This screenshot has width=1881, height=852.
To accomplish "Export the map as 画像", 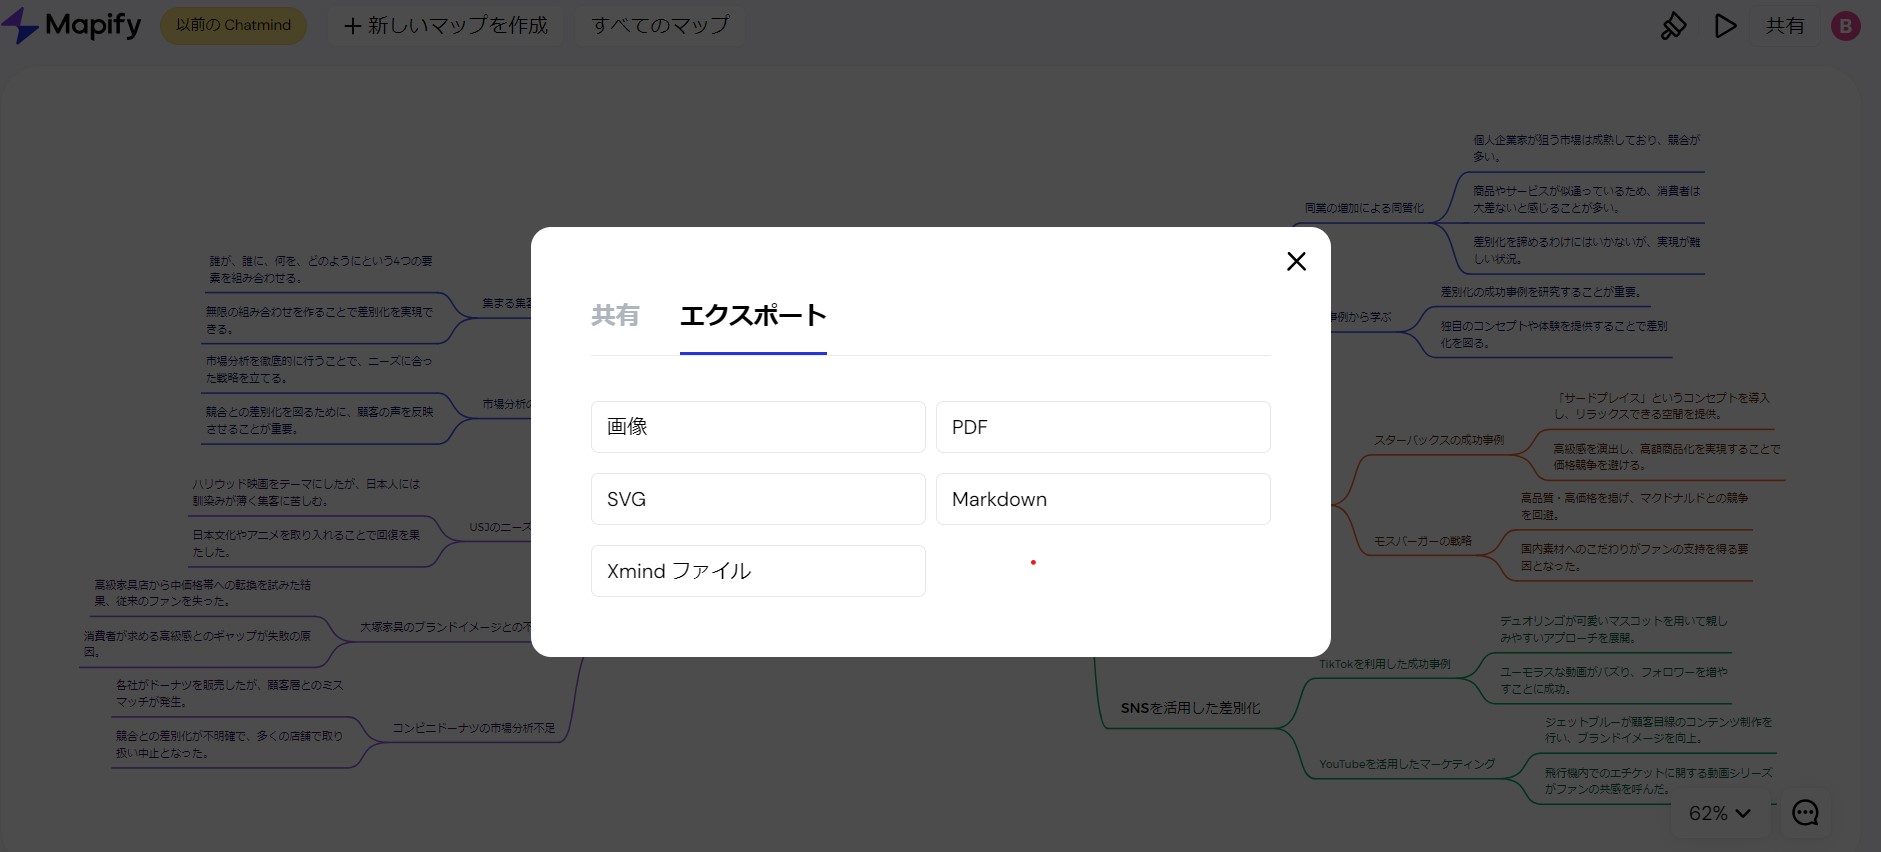I will click(x=758, y=427).
